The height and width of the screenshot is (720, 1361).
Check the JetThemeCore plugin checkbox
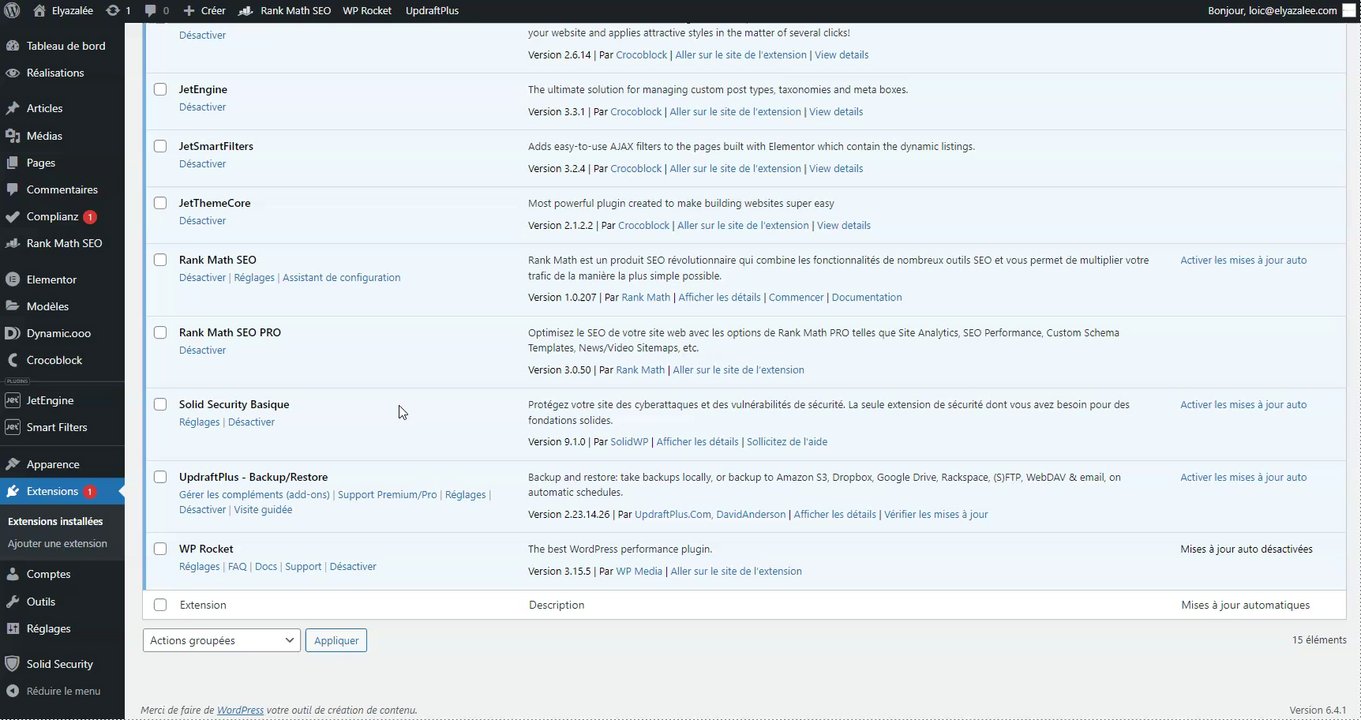(160, 203)
